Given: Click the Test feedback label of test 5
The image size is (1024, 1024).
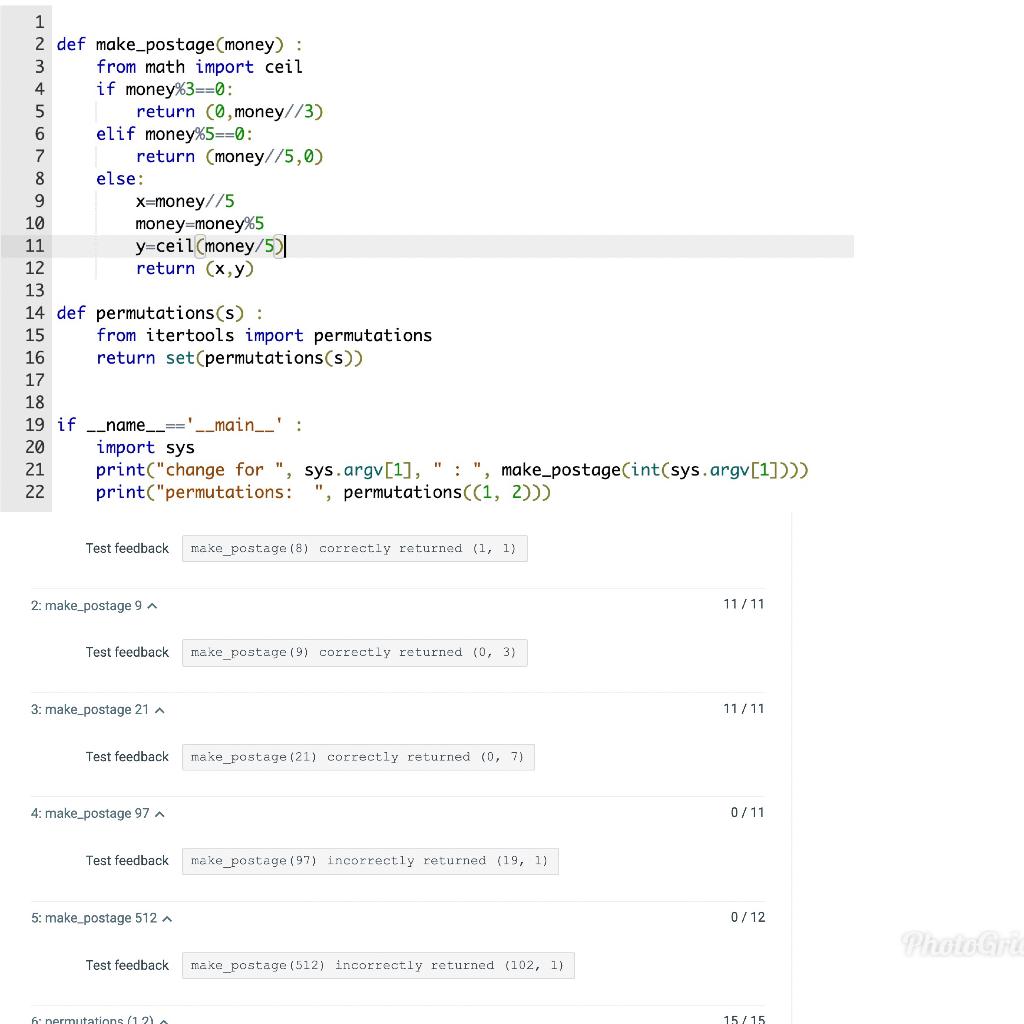Looking at the screenshot, I should [x=127, y=965].
